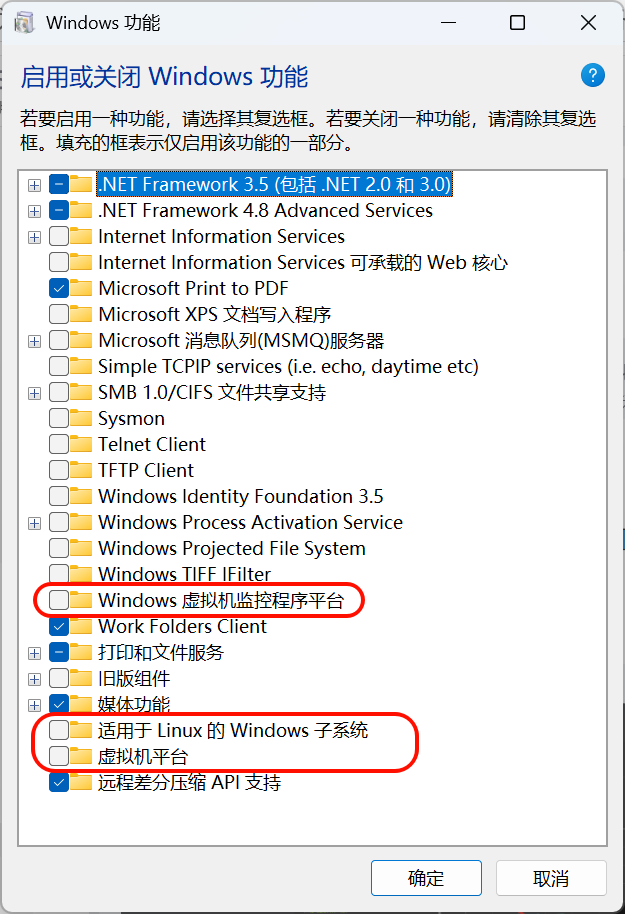
Task: Uncheck Work Folders Client checkbox
Action: [x=59, y=626]
